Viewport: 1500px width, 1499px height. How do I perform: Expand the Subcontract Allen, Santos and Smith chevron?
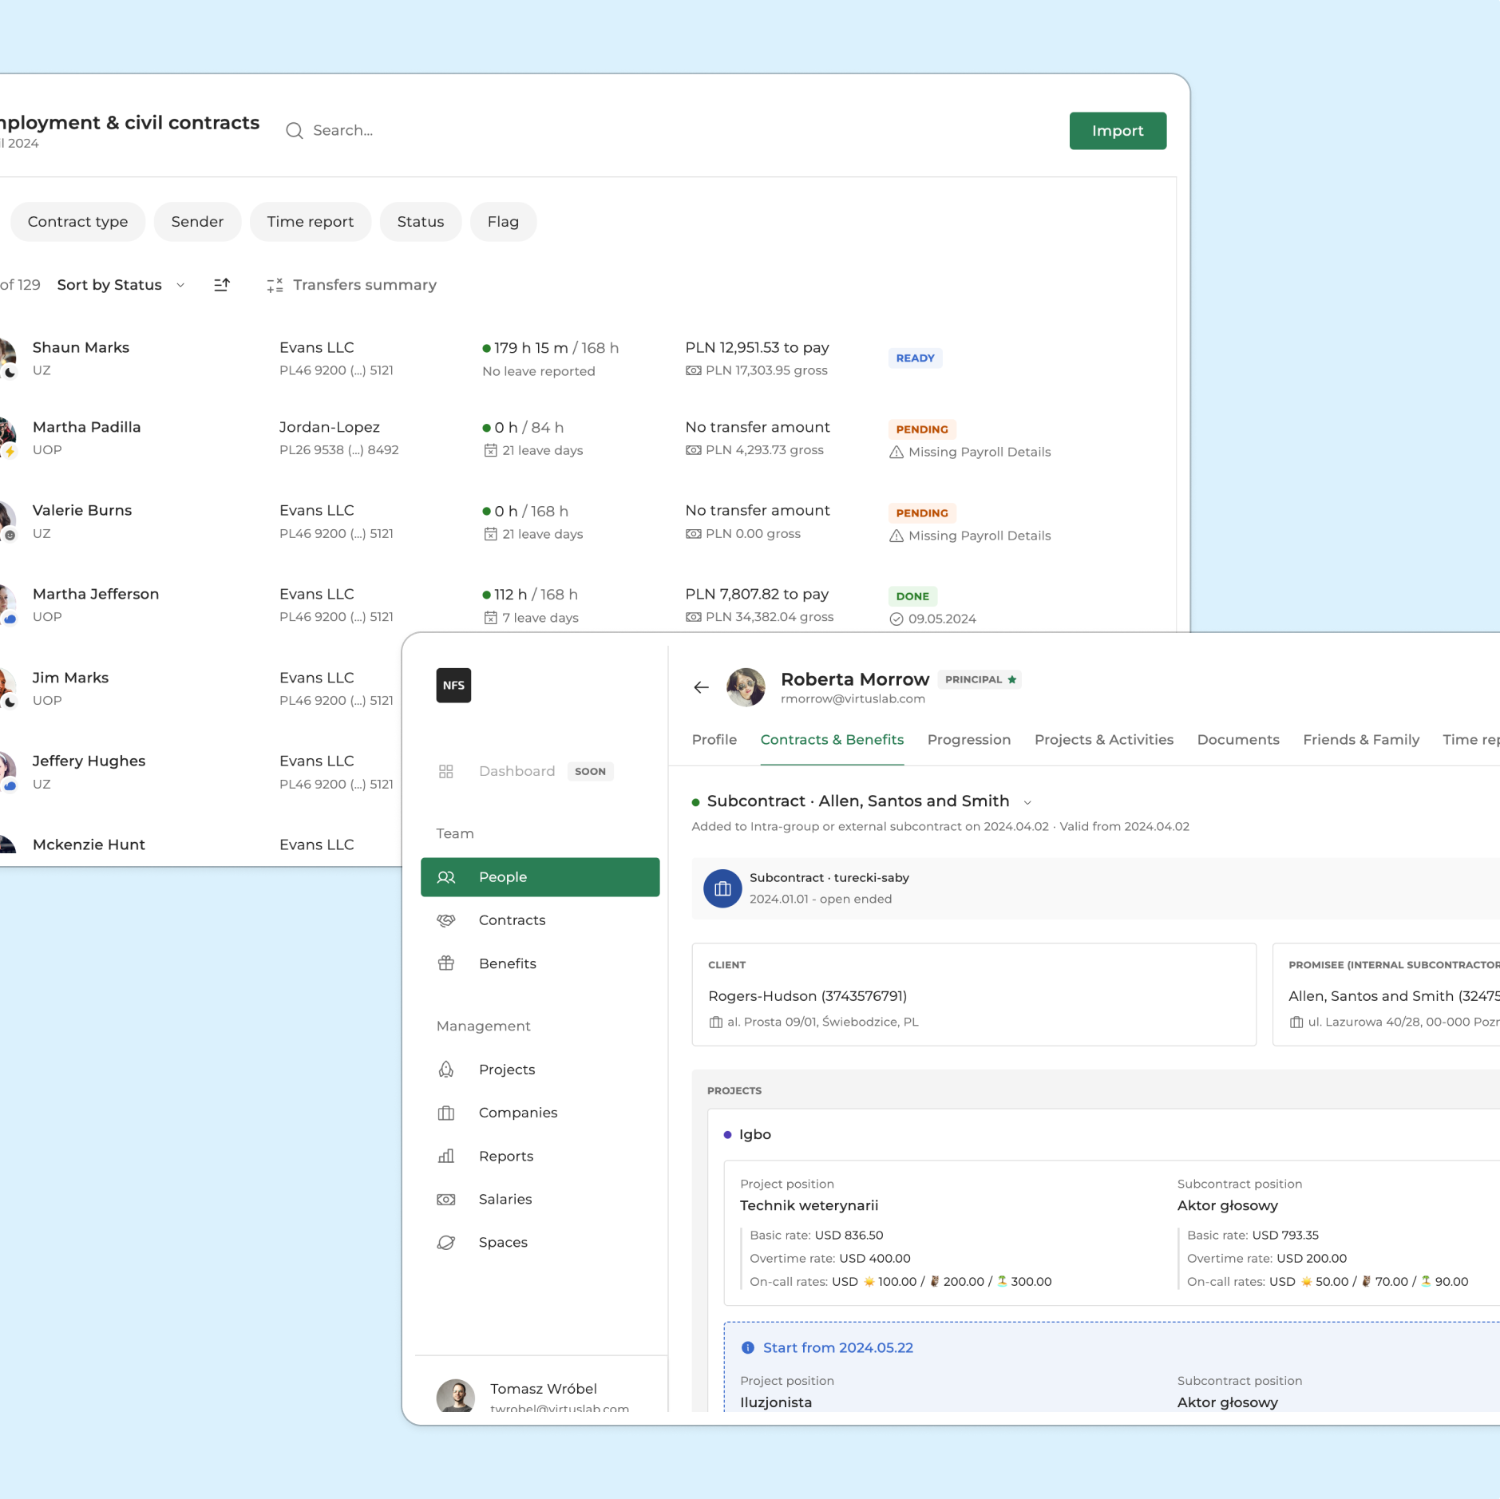[x=1027, y=802]
